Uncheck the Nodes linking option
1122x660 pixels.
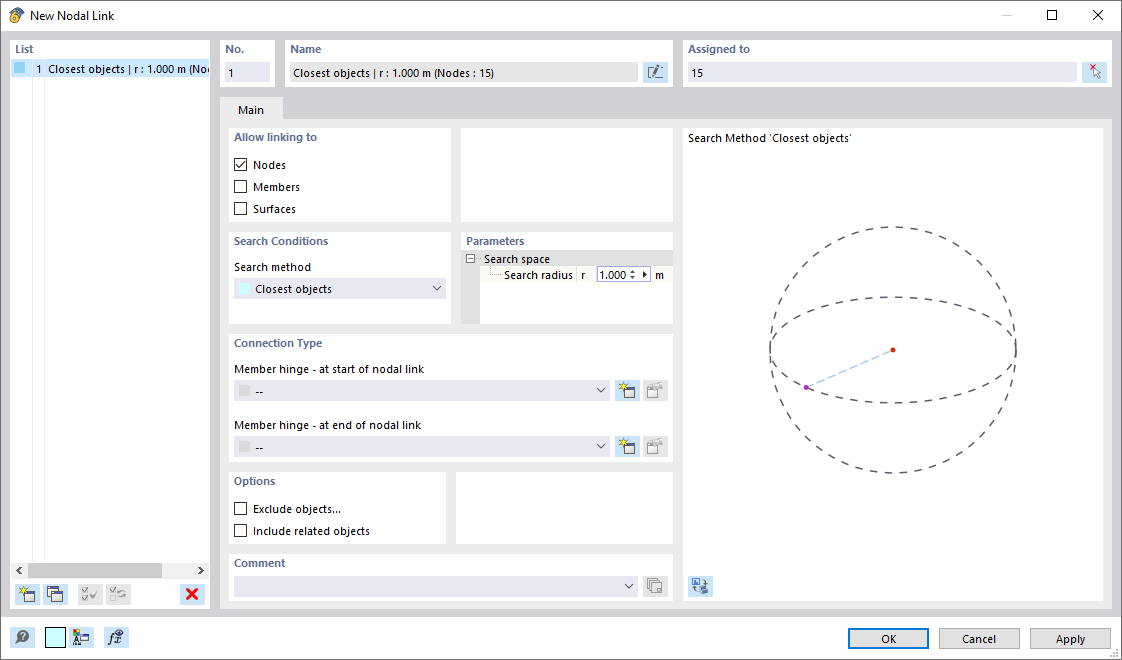coord(240,164)
